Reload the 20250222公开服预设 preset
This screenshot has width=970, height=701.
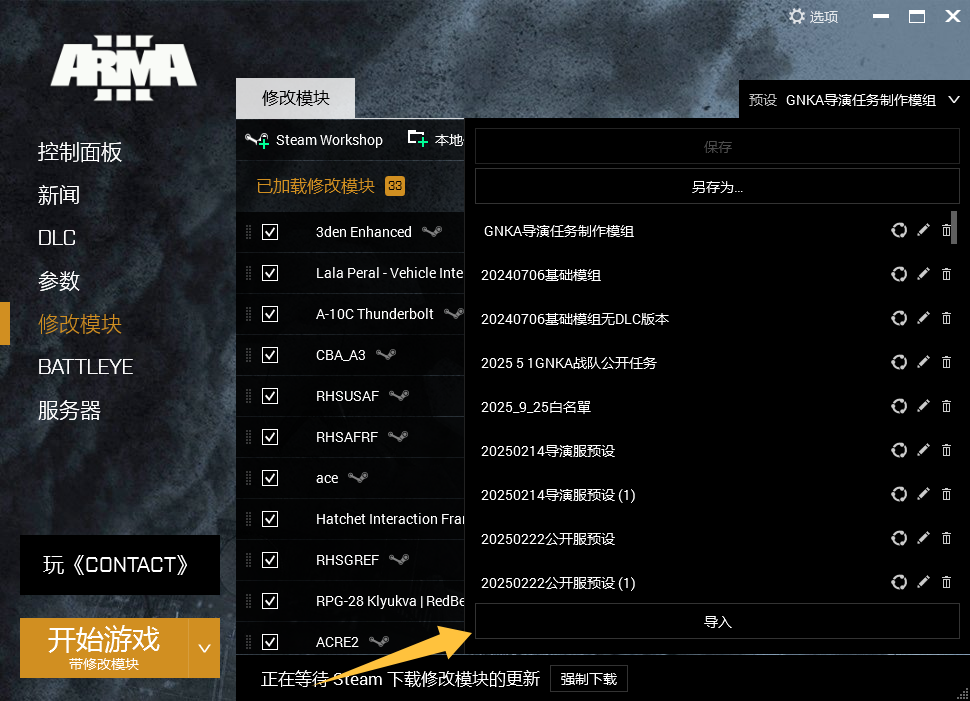899,538
